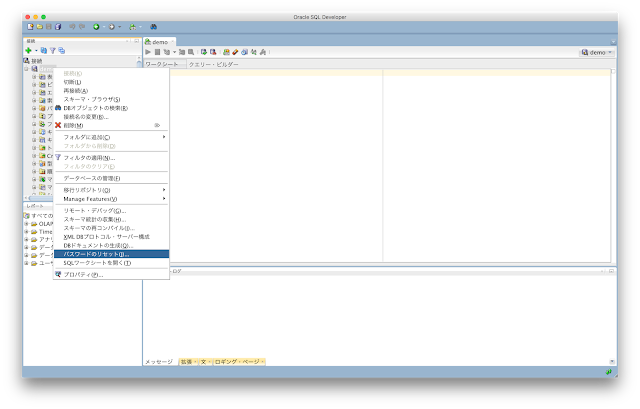
Task: Open the demo connection selector dropdown
Action: [597, 52]
